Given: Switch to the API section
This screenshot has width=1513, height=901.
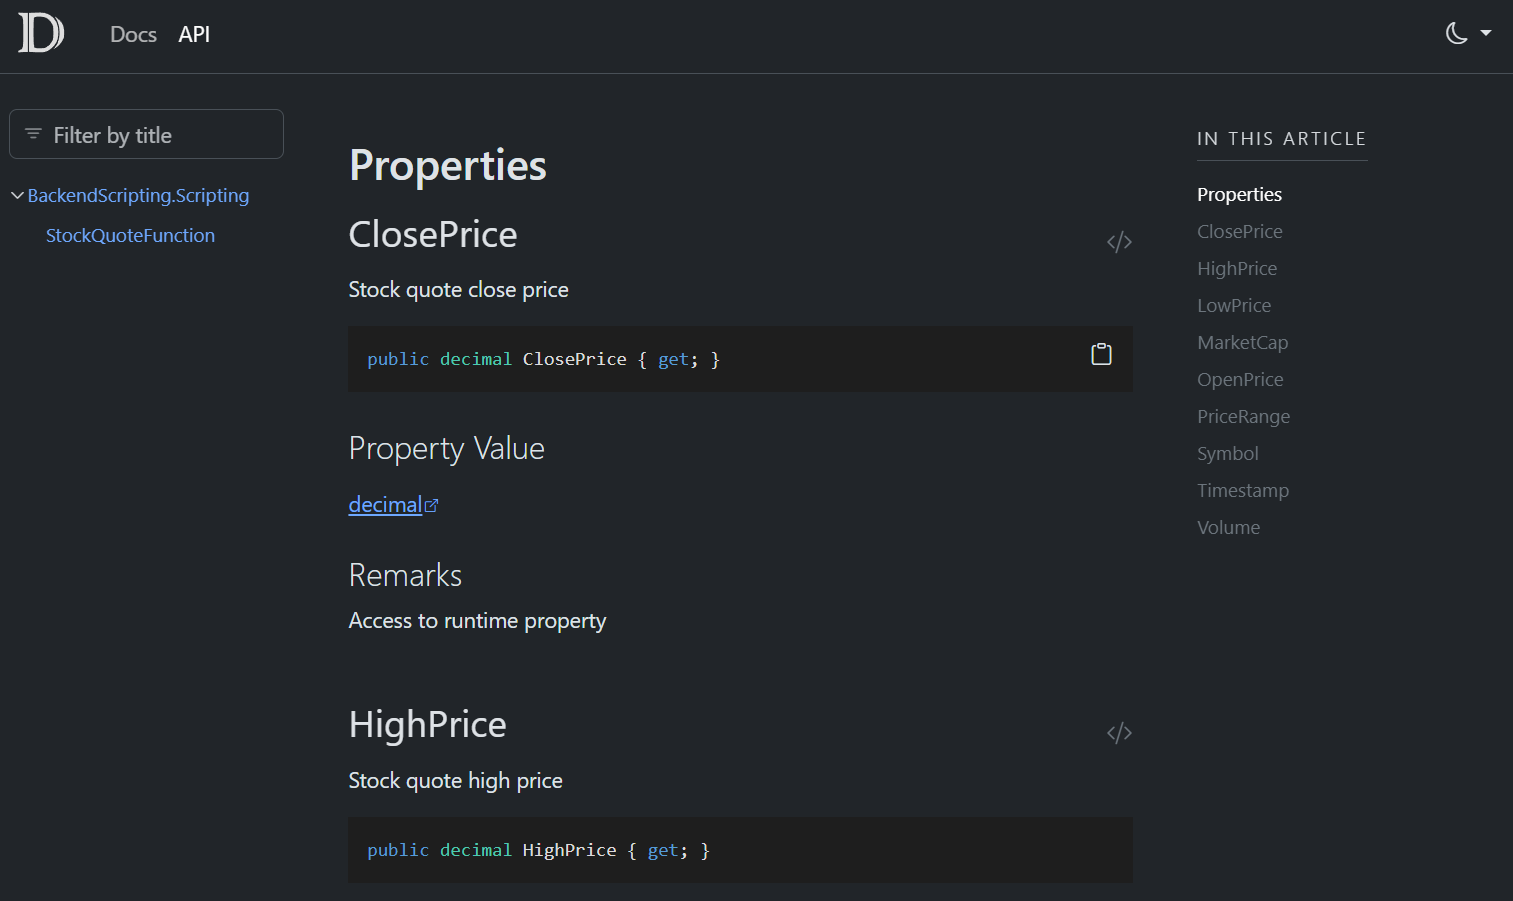Looking at the screenshot, I should [x=194, y=33].
